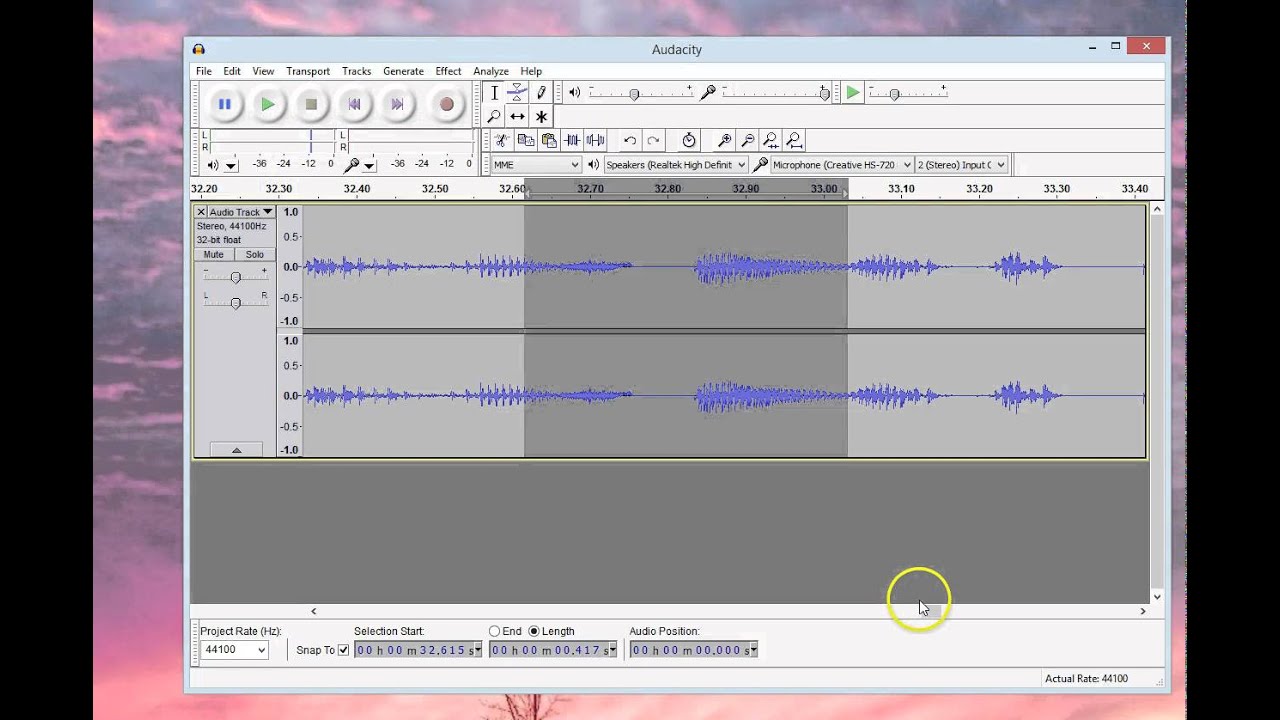This screenshot has height=720, width=1280.
Task: Start recording with the Record button
Action: [x=446, y=104]
